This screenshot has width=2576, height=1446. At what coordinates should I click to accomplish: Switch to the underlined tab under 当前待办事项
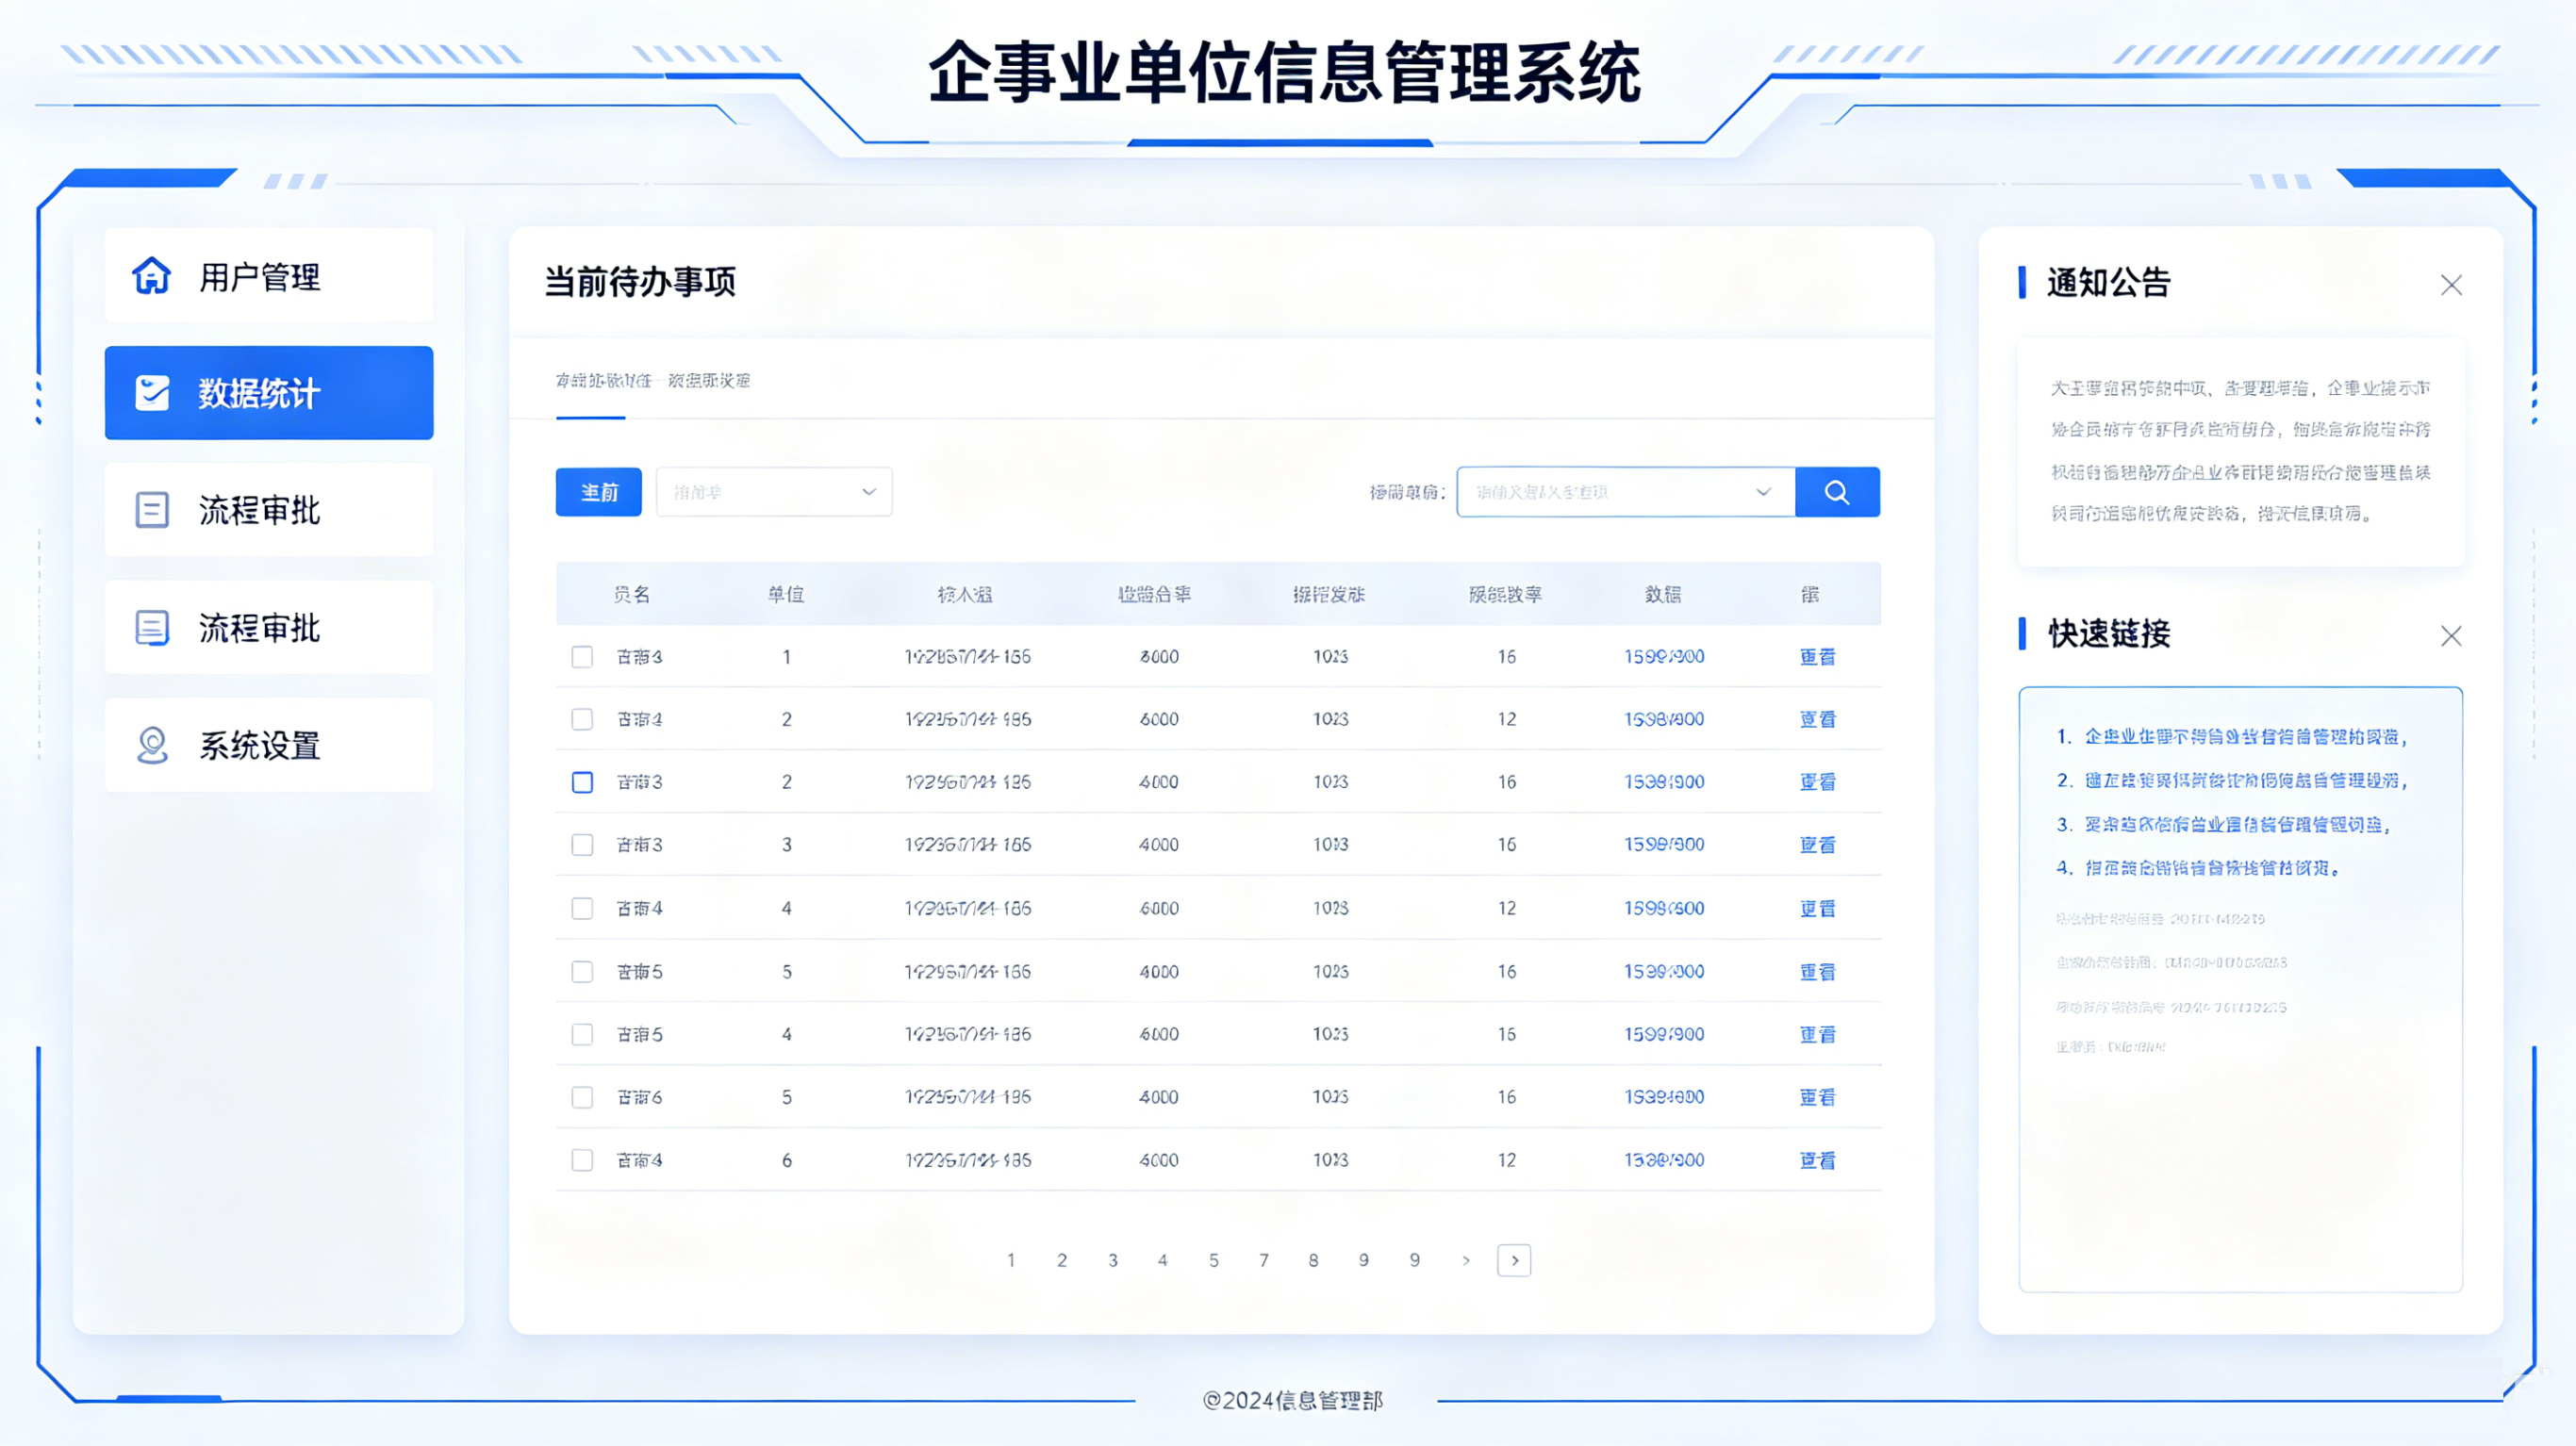604,381
